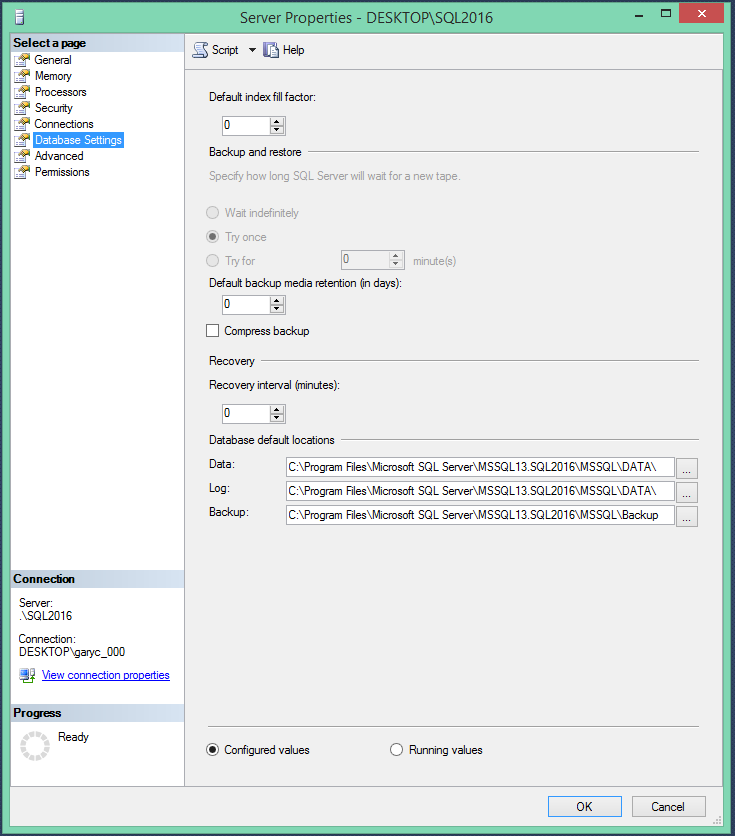Click the Advanced page icon

22,156
